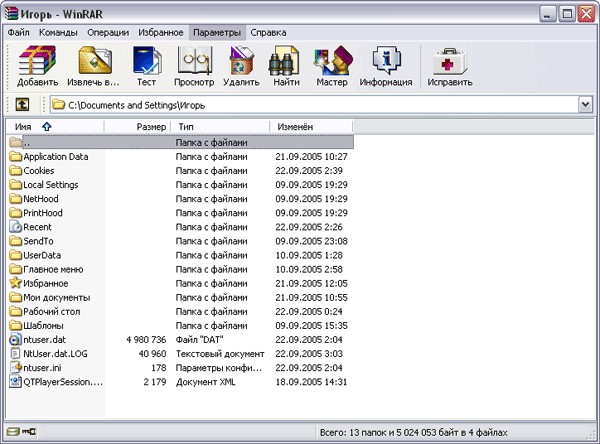Screen dimensions: 600x444
Task: Select the SendTo folder icon
Action: point(16,241)
